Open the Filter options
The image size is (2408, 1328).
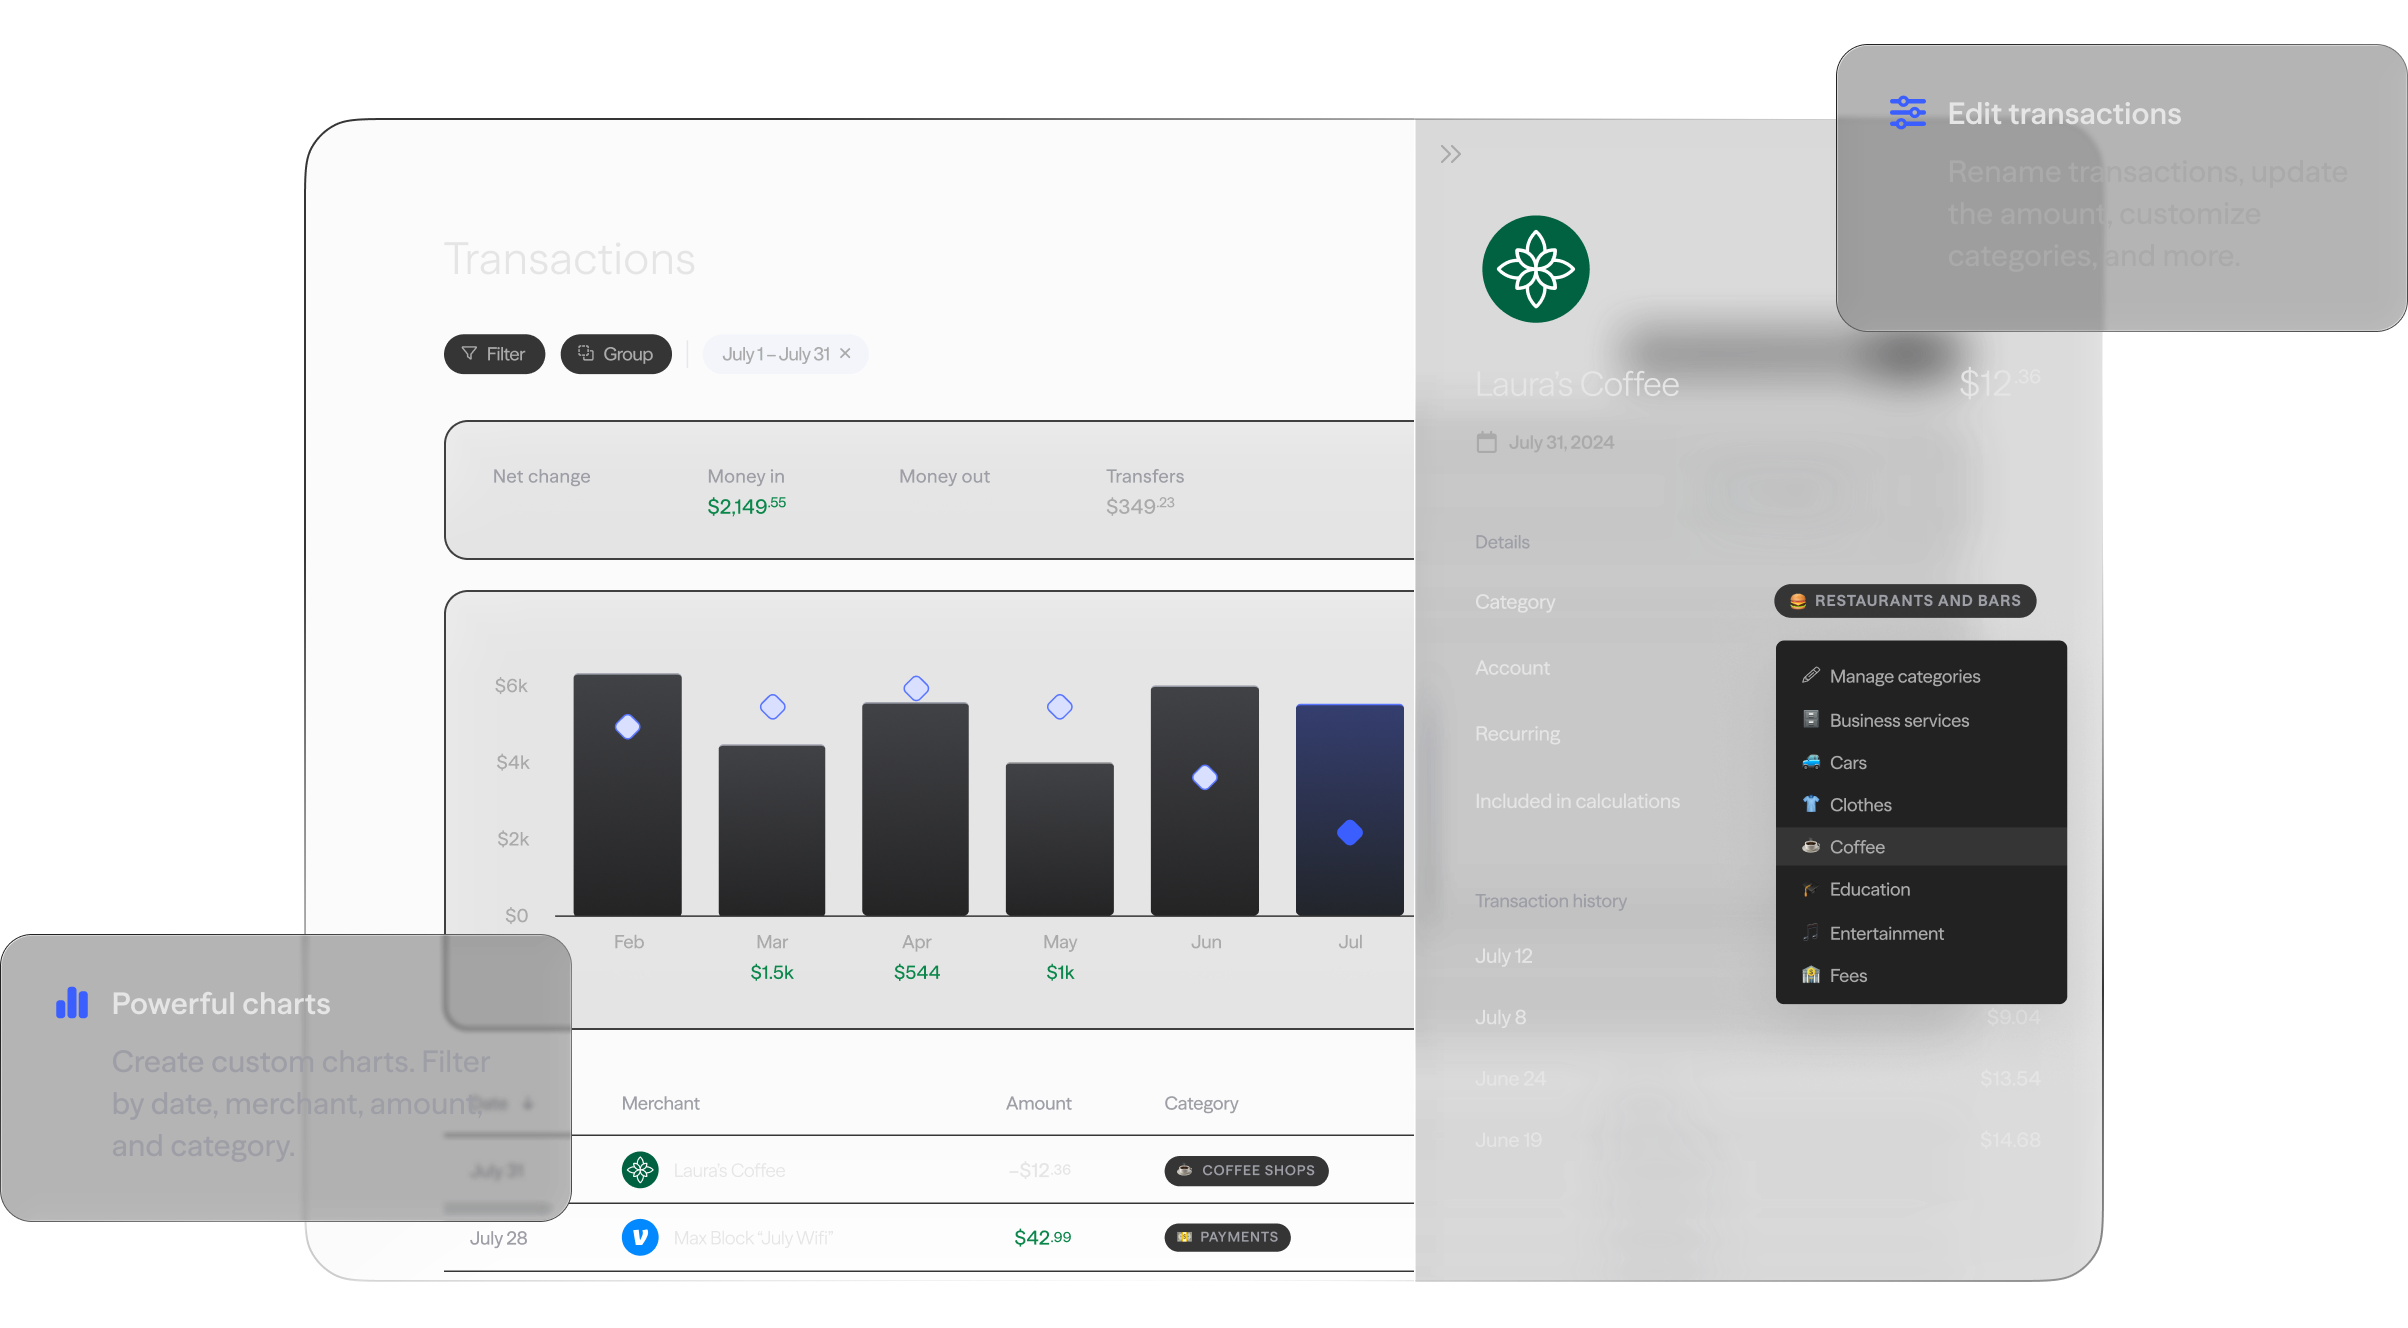tap(493, 354)
